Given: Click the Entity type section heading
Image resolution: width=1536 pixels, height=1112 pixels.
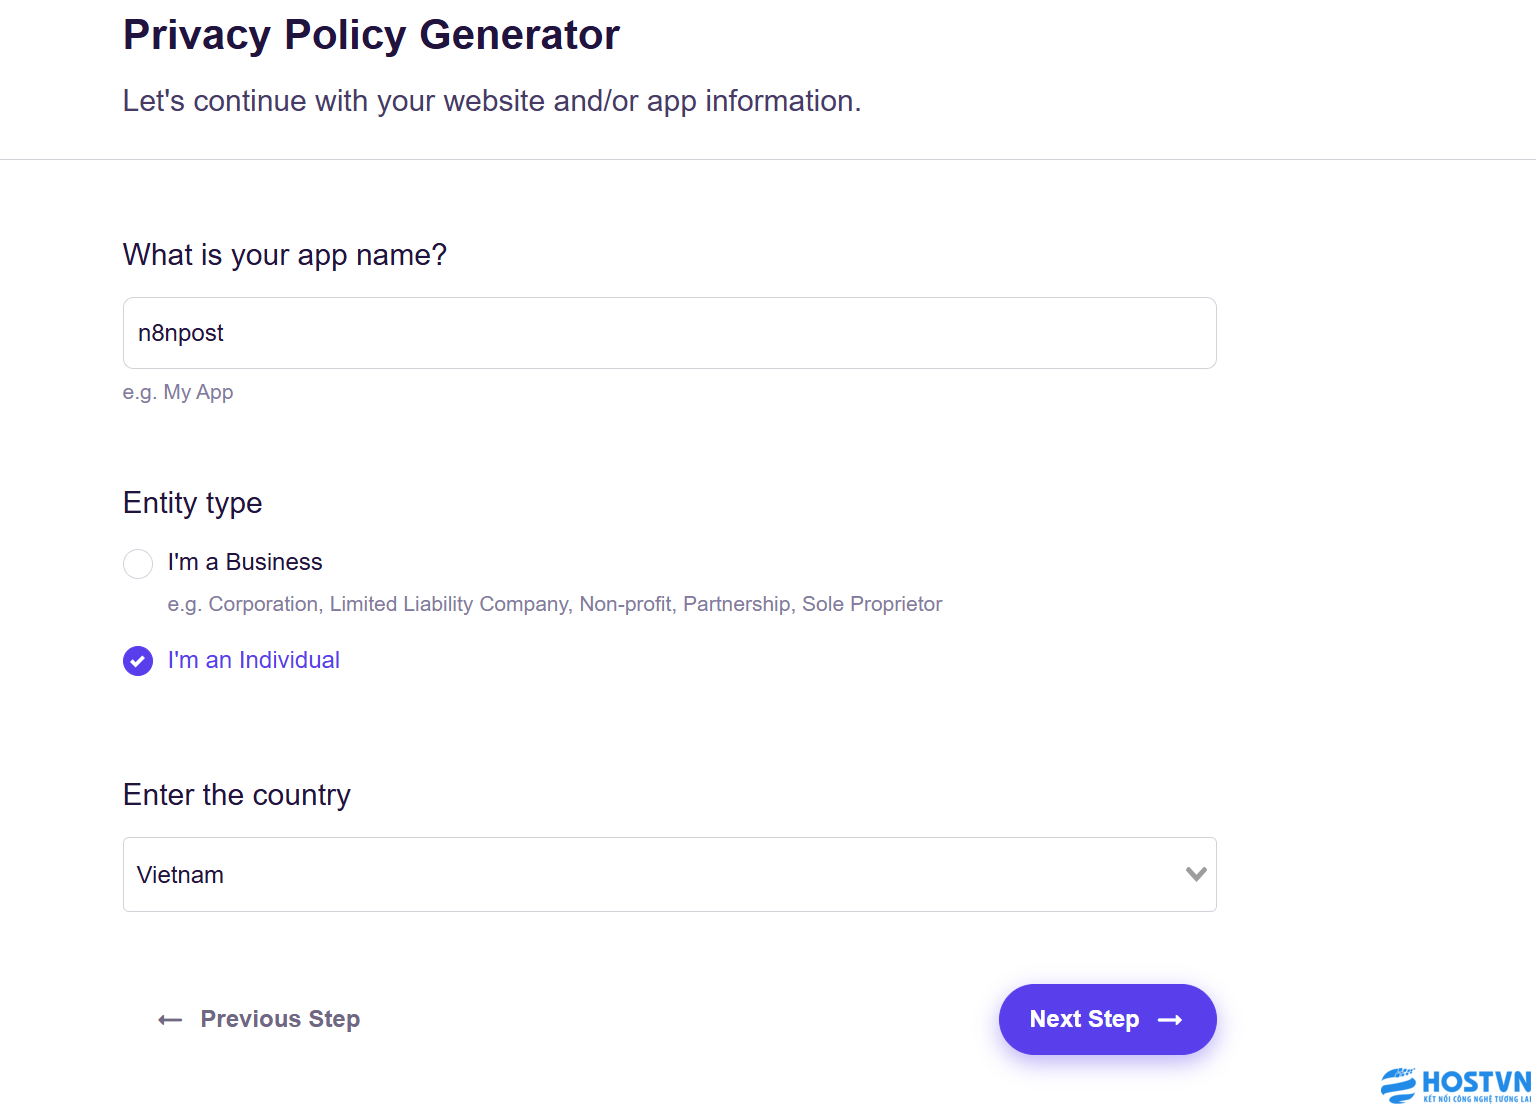Looking at the screenshot, I should tap(193, 503).
